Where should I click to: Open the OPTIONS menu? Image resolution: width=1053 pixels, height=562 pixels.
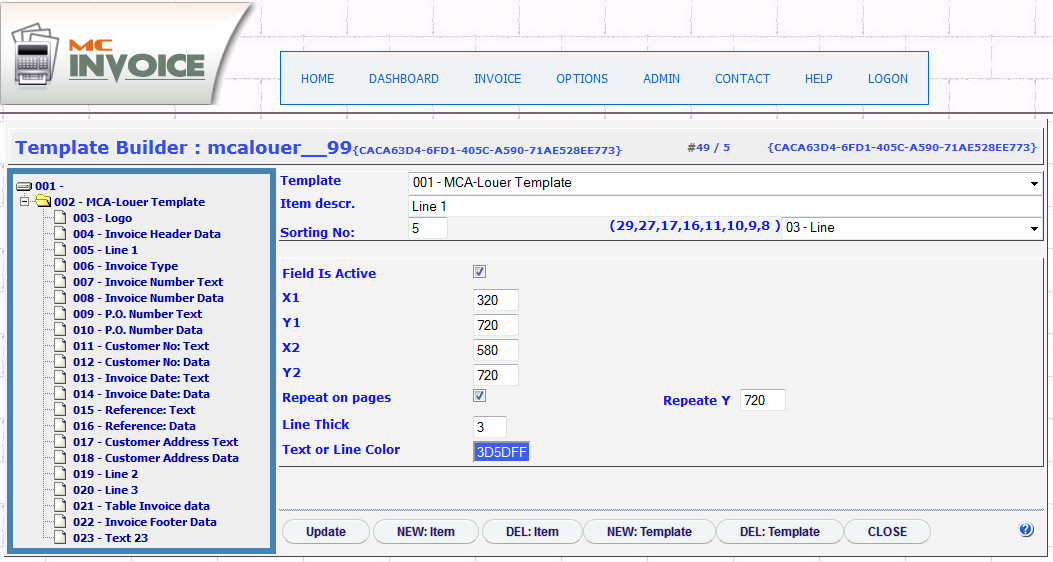(x=582, y=79)
